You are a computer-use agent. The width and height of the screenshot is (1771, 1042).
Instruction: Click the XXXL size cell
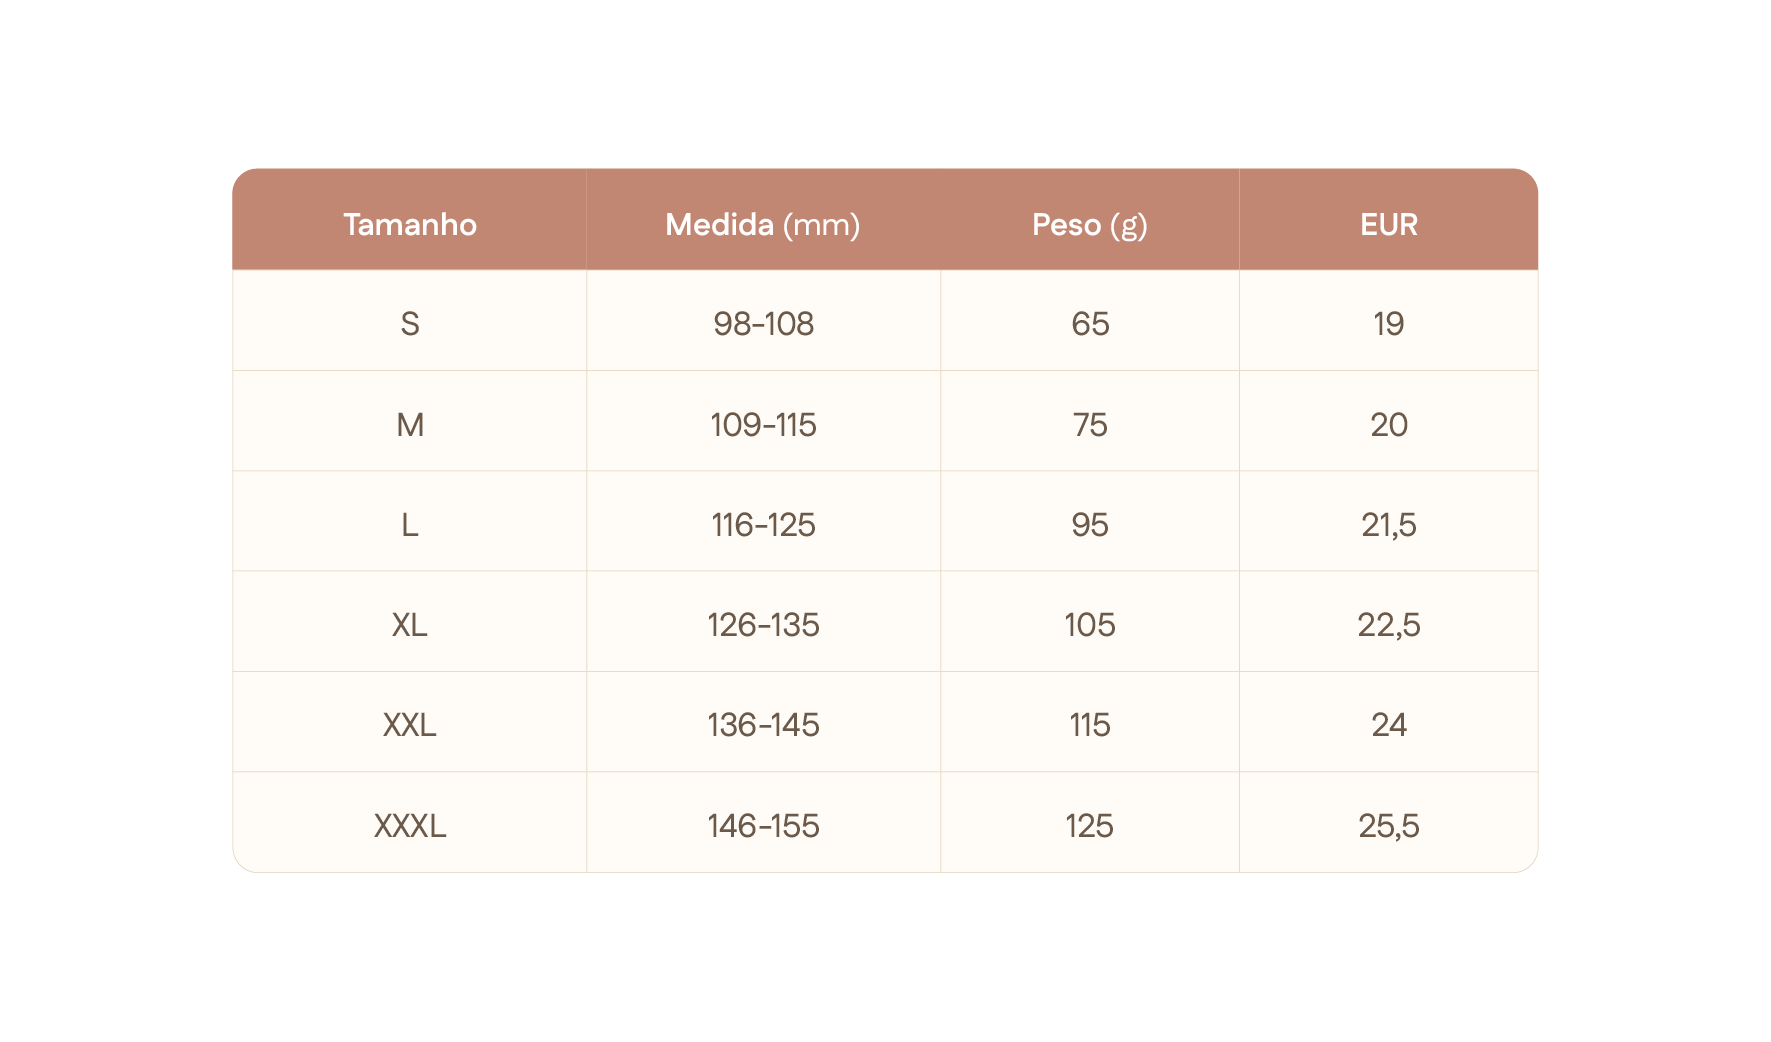coord(410,826)
